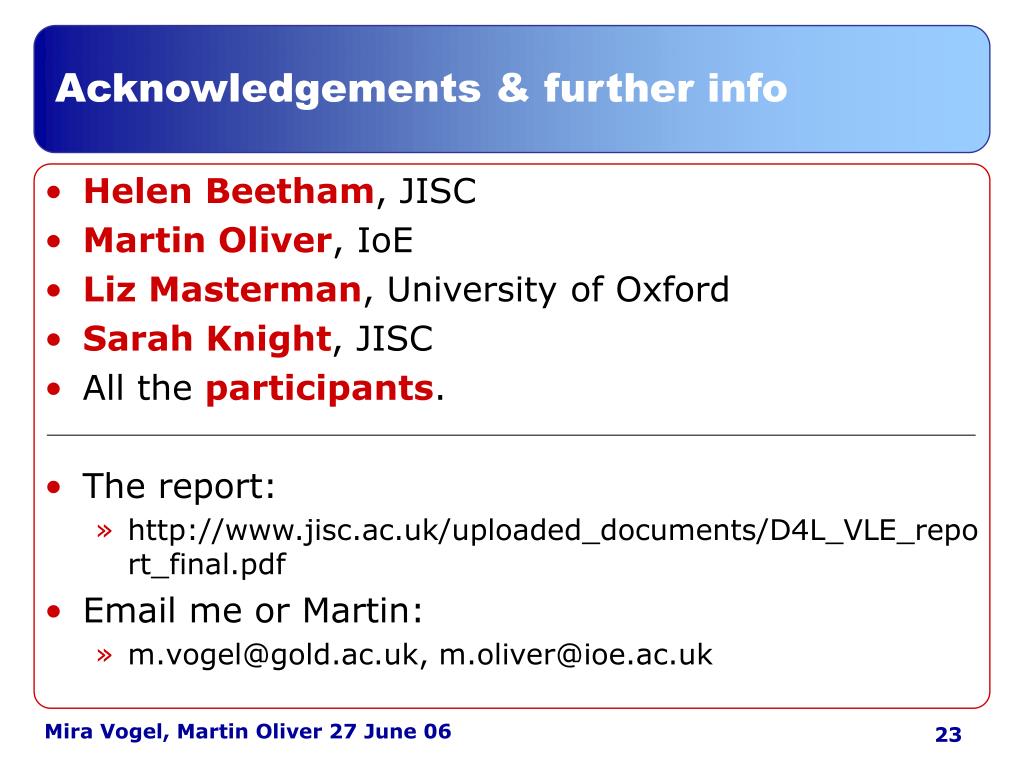Viewport: 1024px width, 768px height.
Task: Select the Martin Oliver name in list
Action: 208,240
